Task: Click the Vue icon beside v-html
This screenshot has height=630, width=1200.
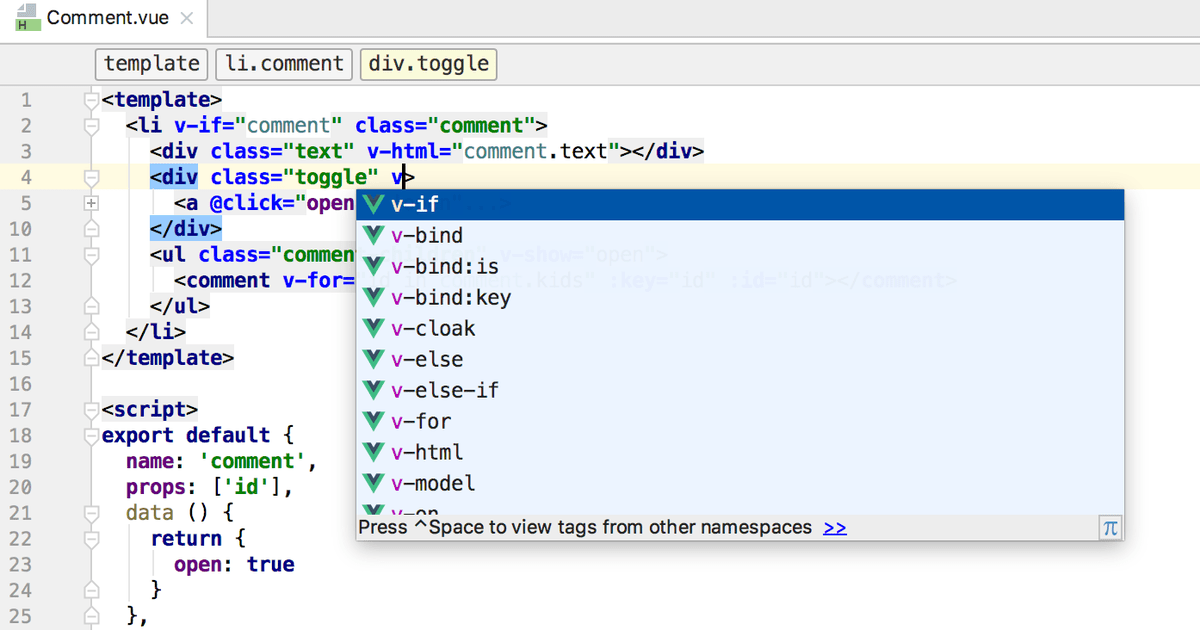Action: (x=373, y=452)
